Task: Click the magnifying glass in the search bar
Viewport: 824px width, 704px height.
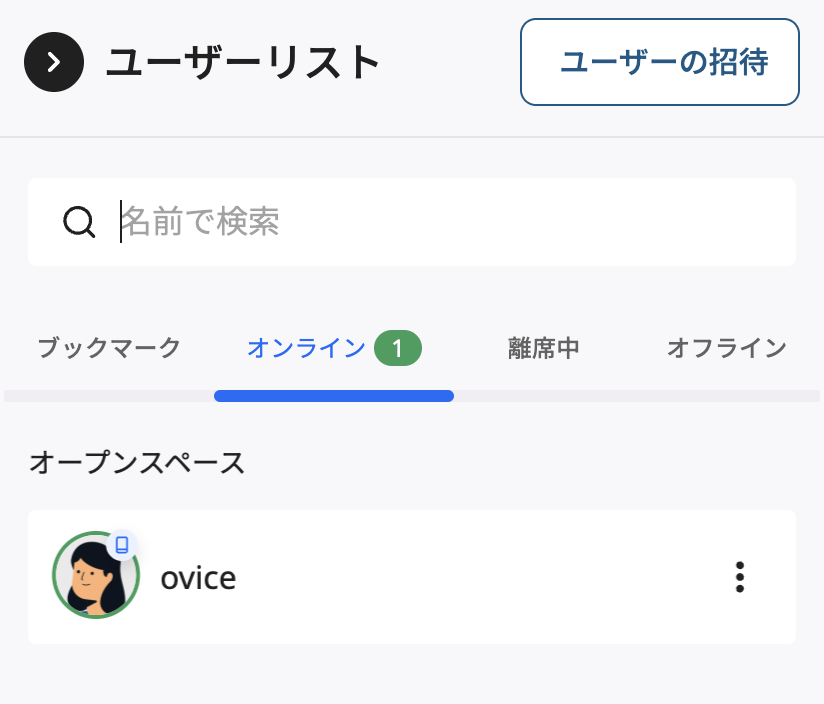Action: pos(78,222)
